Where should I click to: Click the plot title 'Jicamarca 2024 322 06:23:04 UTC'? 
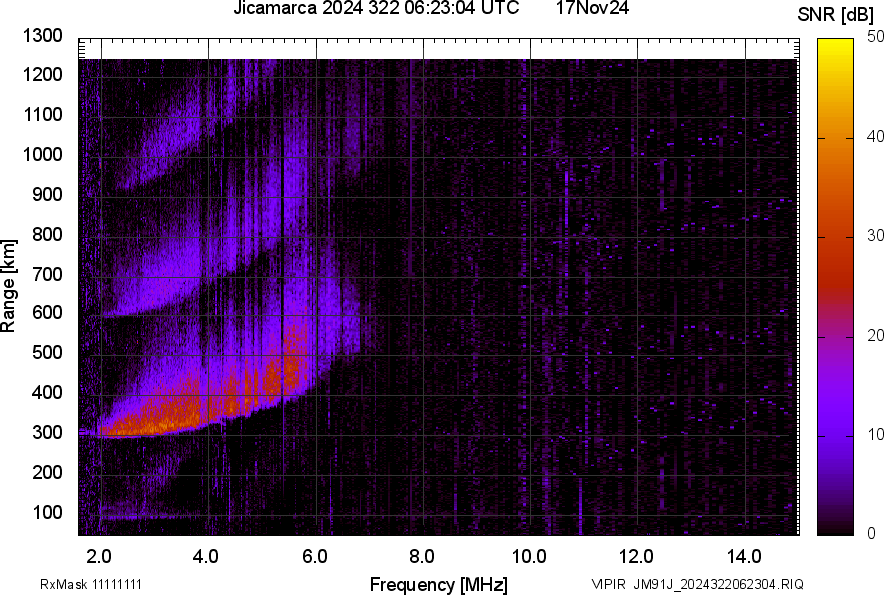[376, 8]
